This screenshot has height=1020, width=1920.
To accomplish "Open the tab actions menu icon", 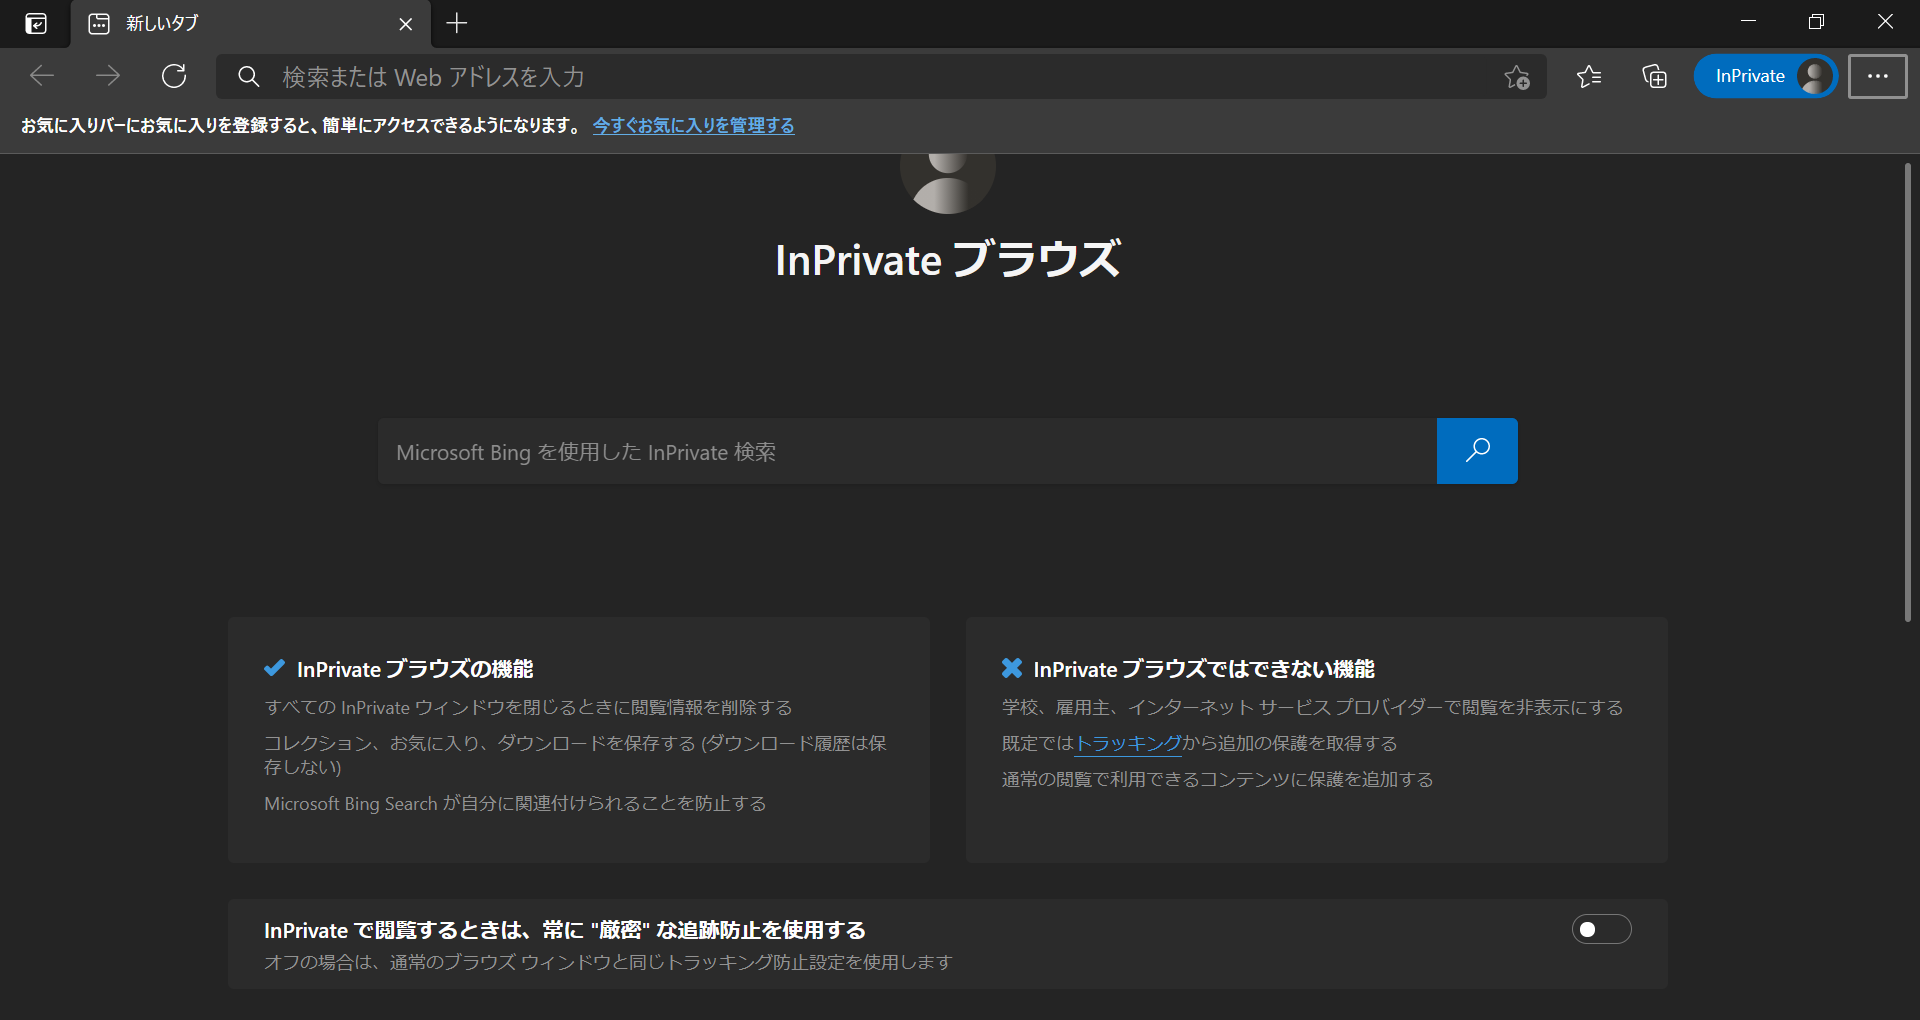I will point(36,23).
